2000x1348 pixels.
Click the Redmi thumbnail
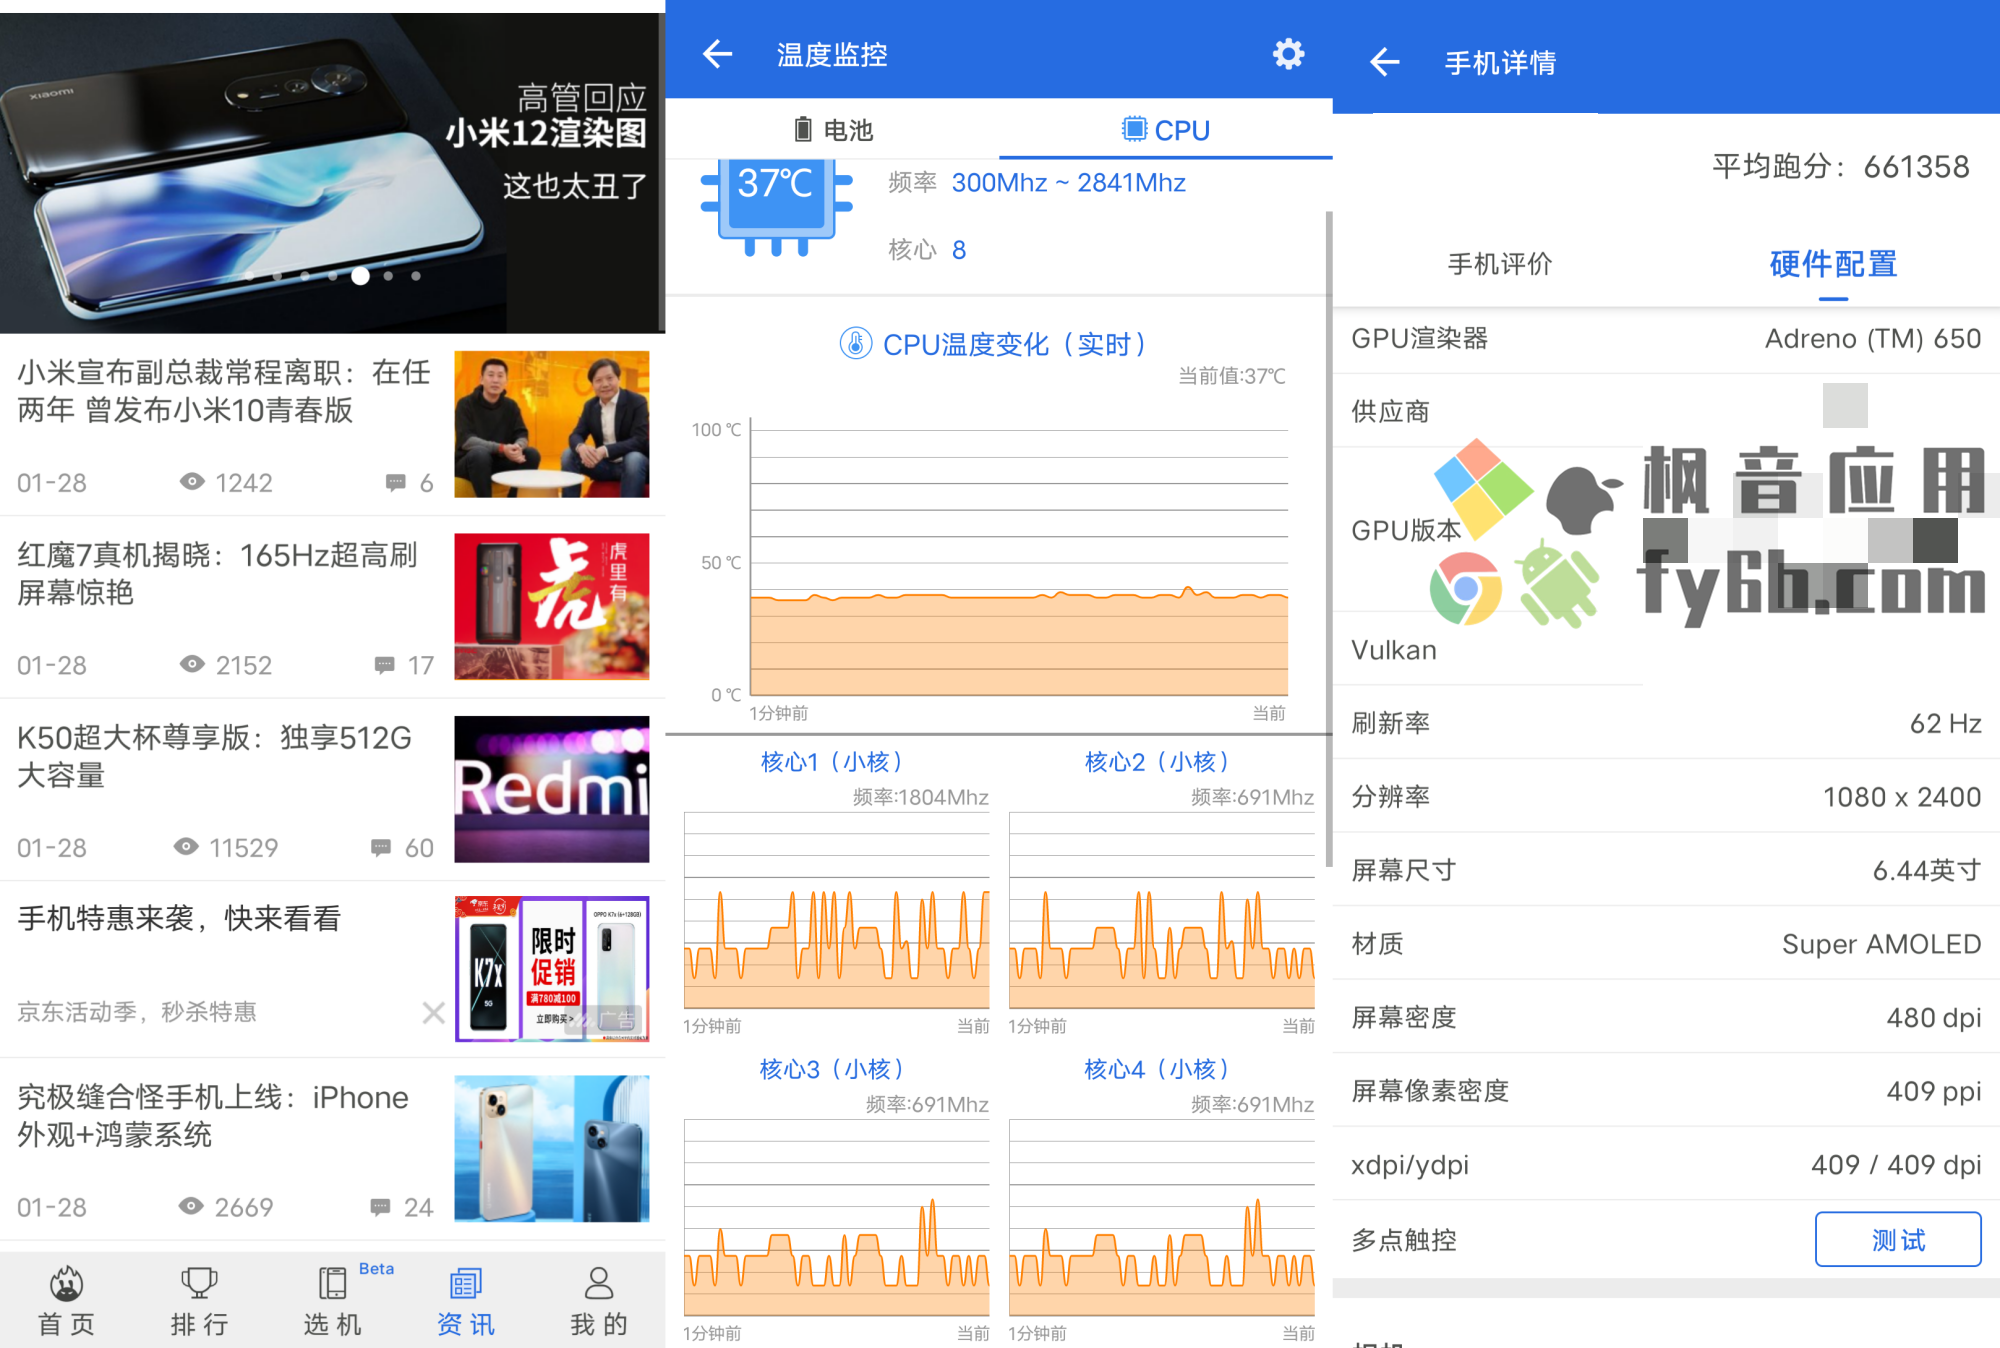click(x=551, y=789)
